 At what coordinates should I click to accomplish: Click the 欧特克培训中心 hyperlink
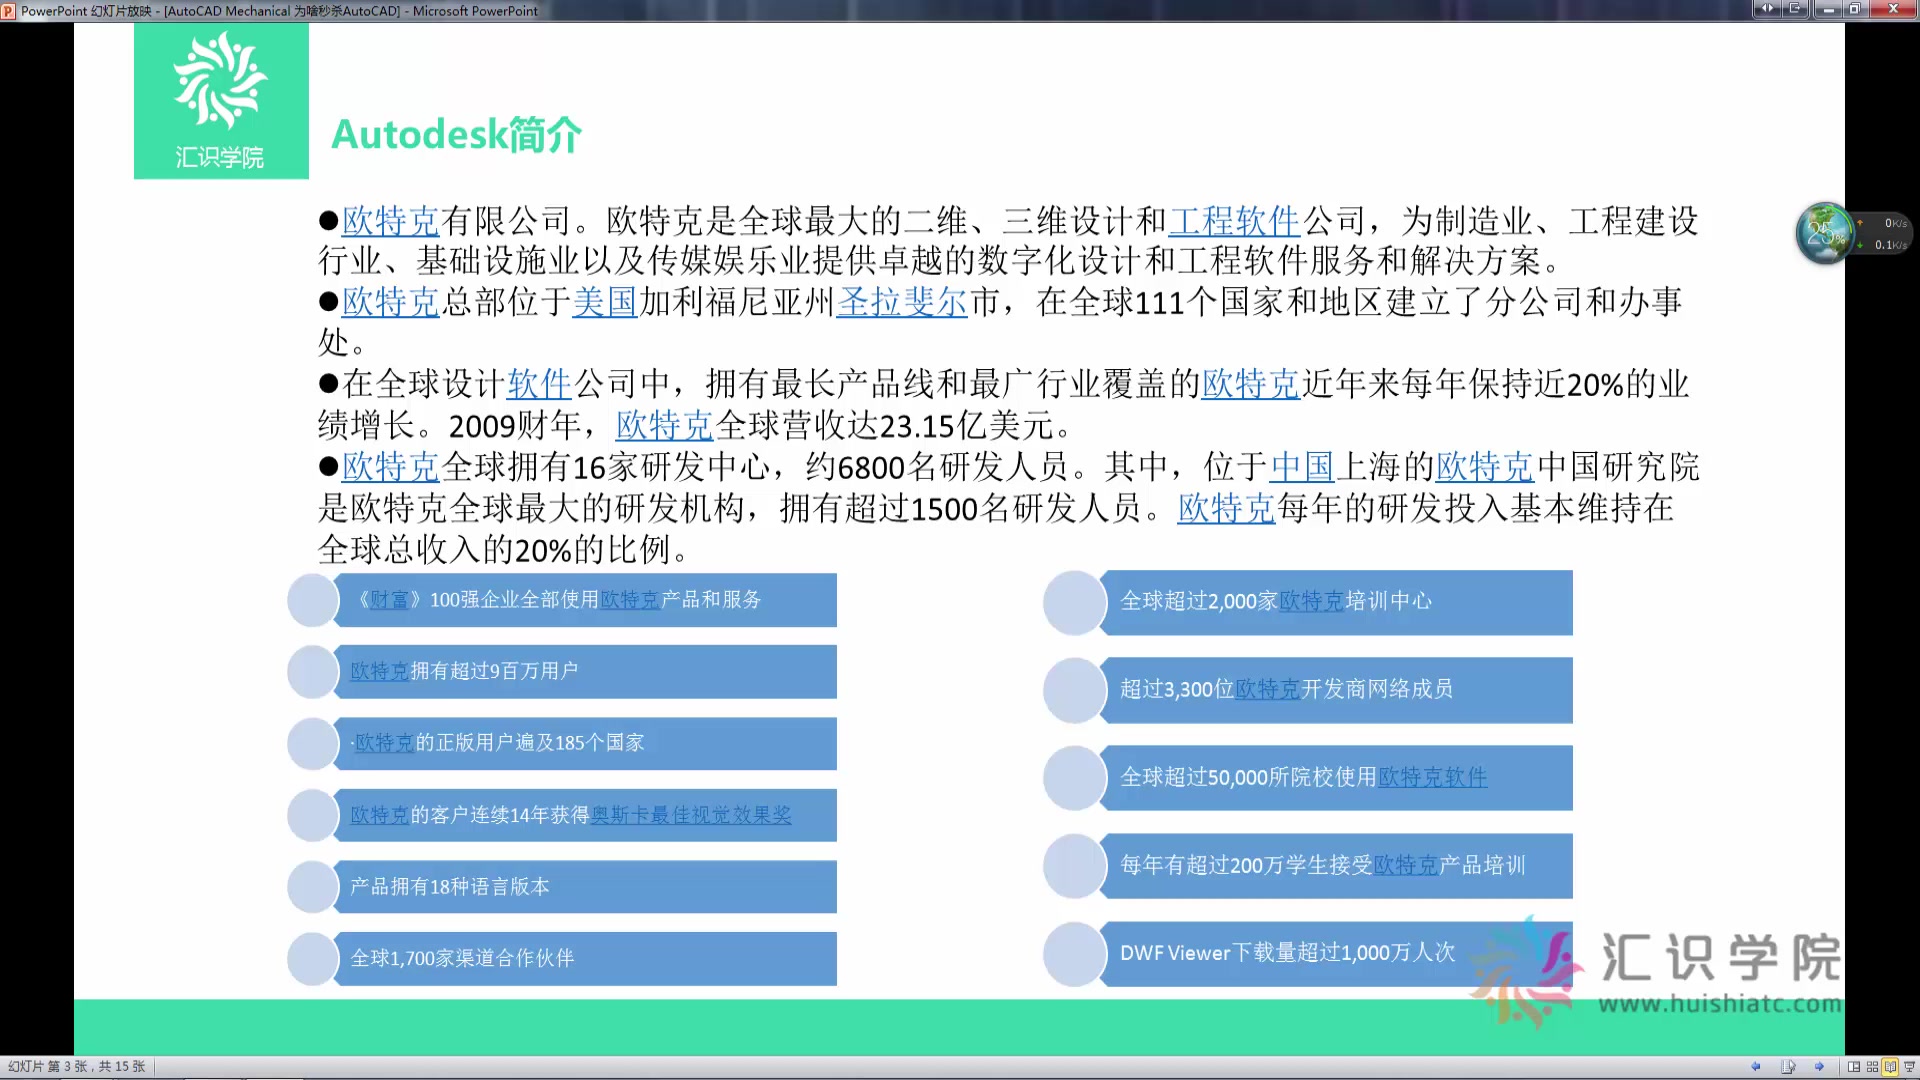tap(1313, 601)
